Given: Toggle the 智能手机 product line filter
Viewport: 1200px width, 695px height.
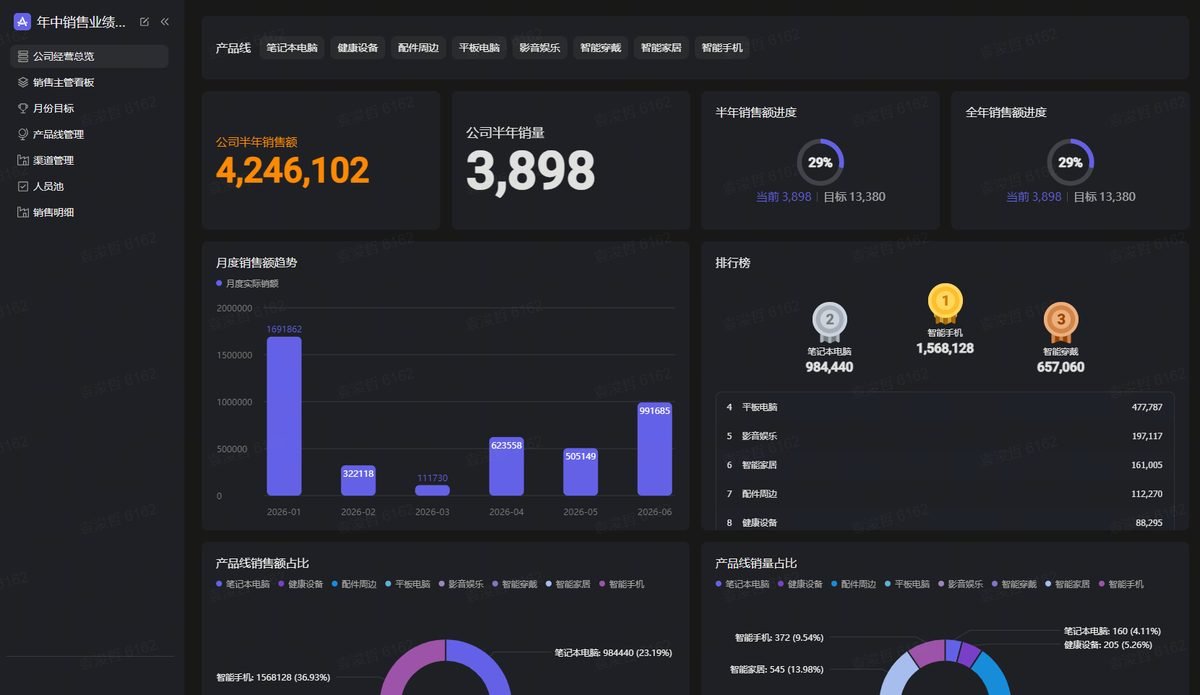Looking at the screenshot, I should pos(722,47).
